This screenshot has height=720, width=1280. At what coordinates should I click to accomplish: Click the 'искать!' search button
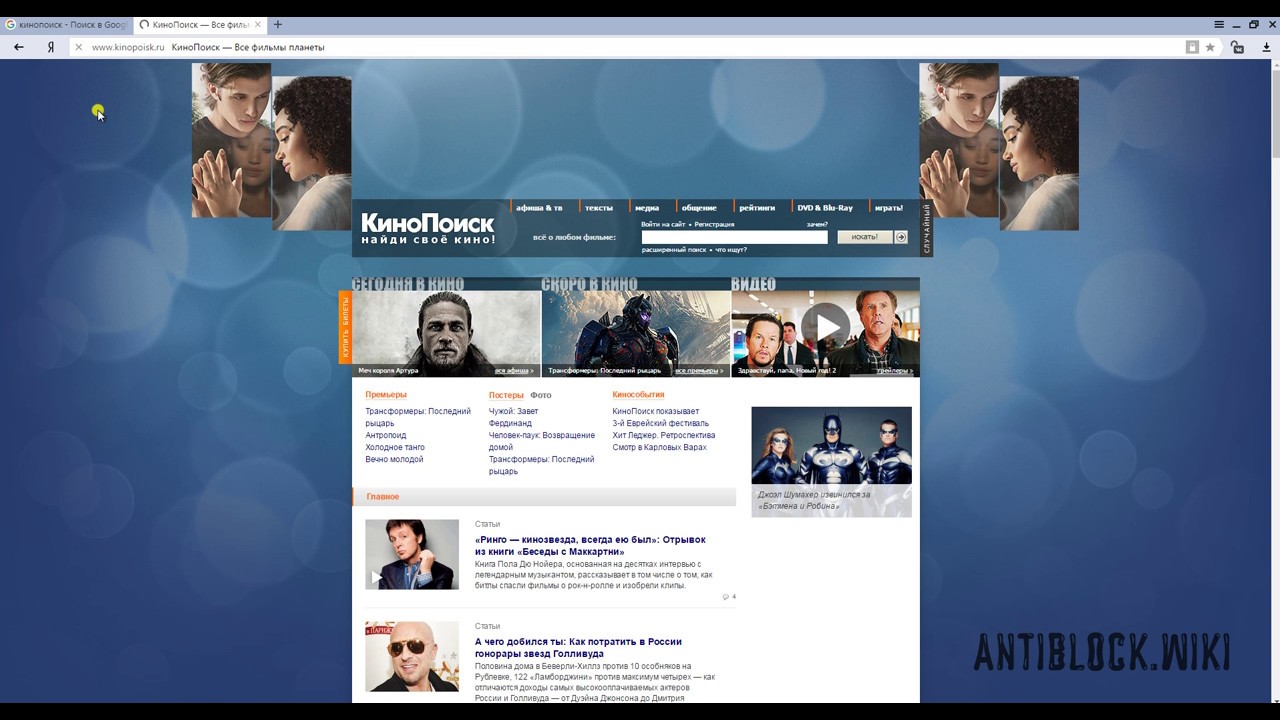864,237
